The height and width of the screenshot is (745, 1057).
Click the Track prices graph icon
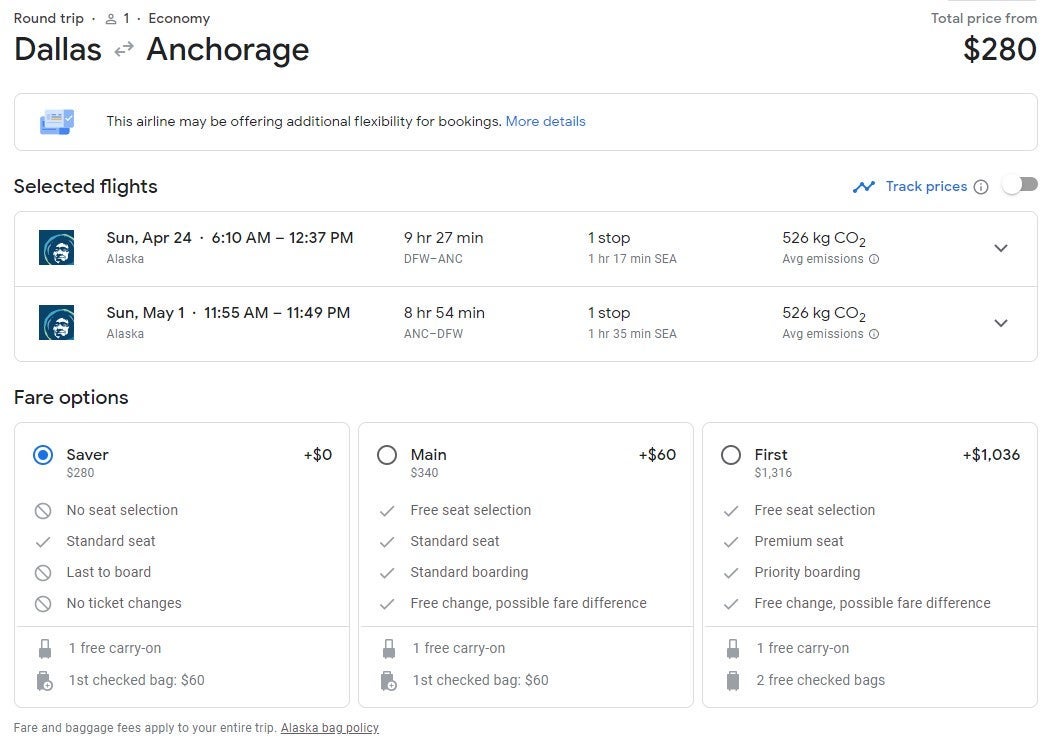(864, 187)
